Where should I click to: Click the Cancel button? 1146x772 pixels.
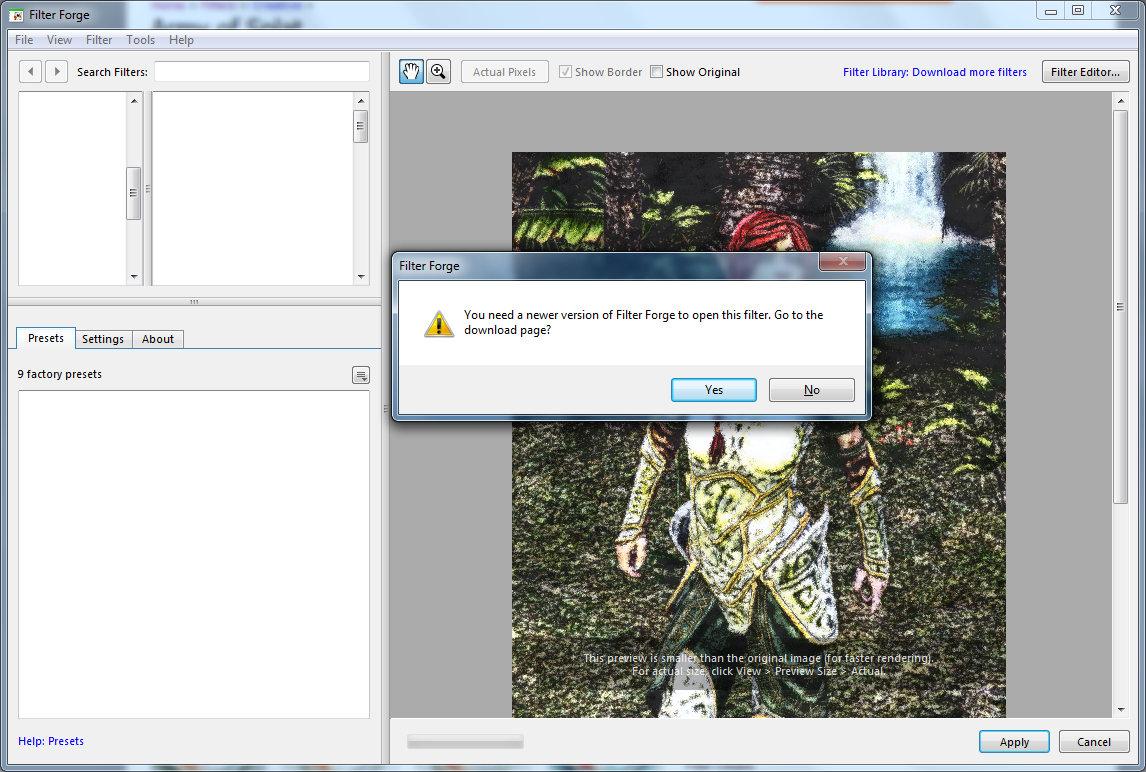pos(1094,741)
